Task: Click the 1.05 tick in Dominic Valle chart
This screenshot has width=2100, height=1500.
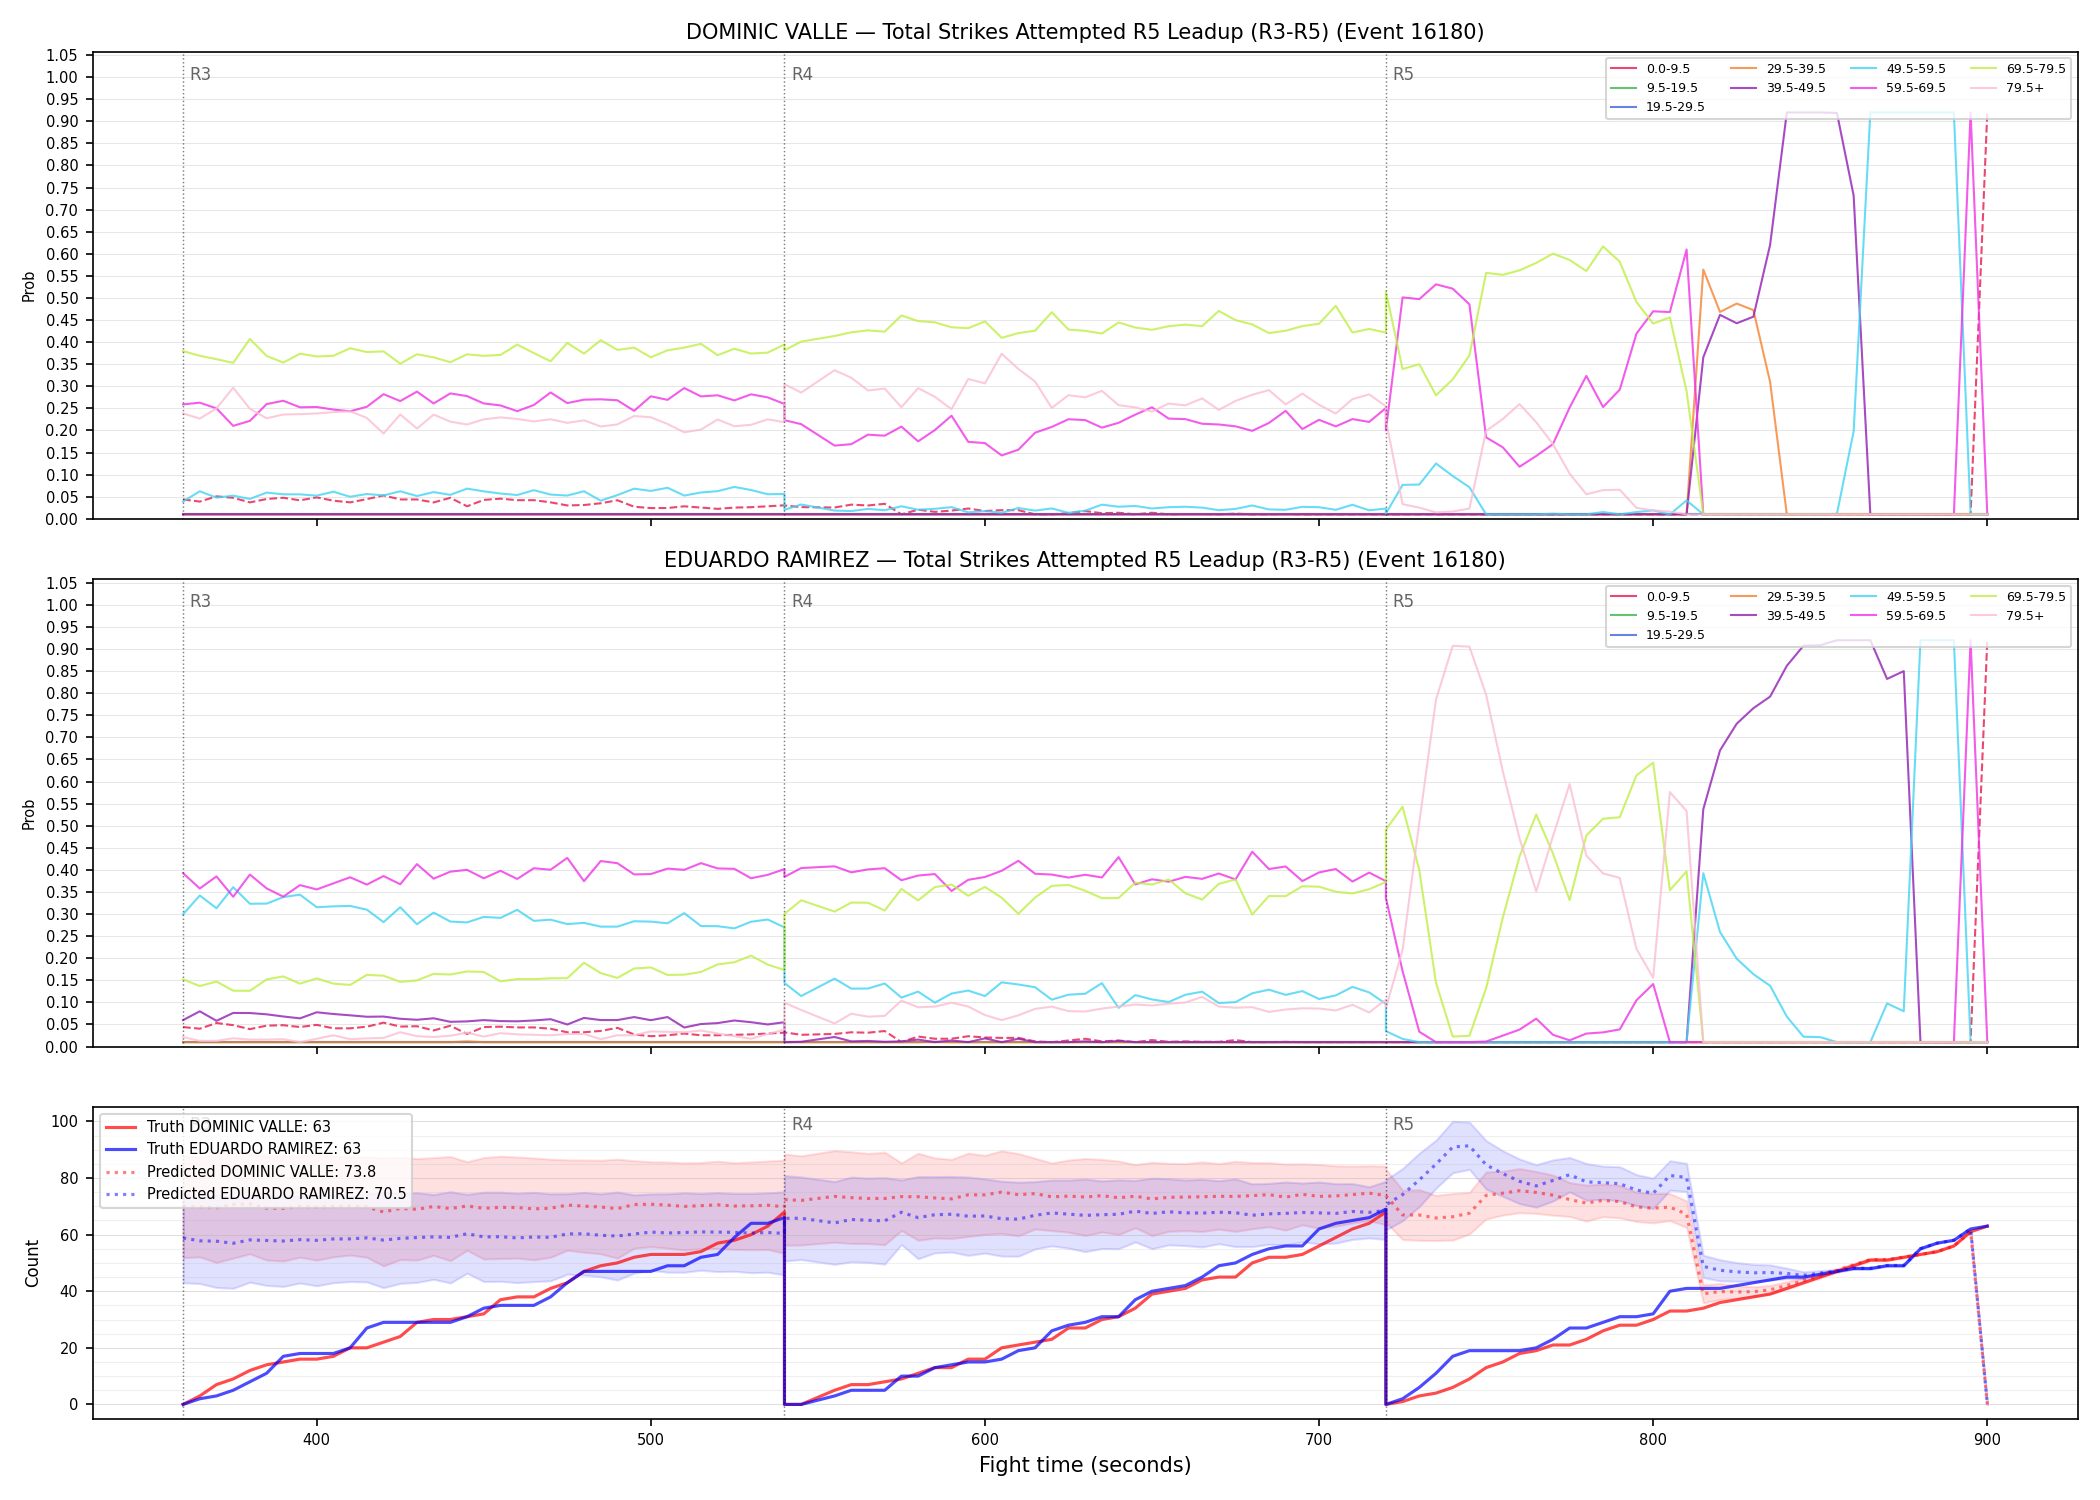Action: click(x=62, y=55)
